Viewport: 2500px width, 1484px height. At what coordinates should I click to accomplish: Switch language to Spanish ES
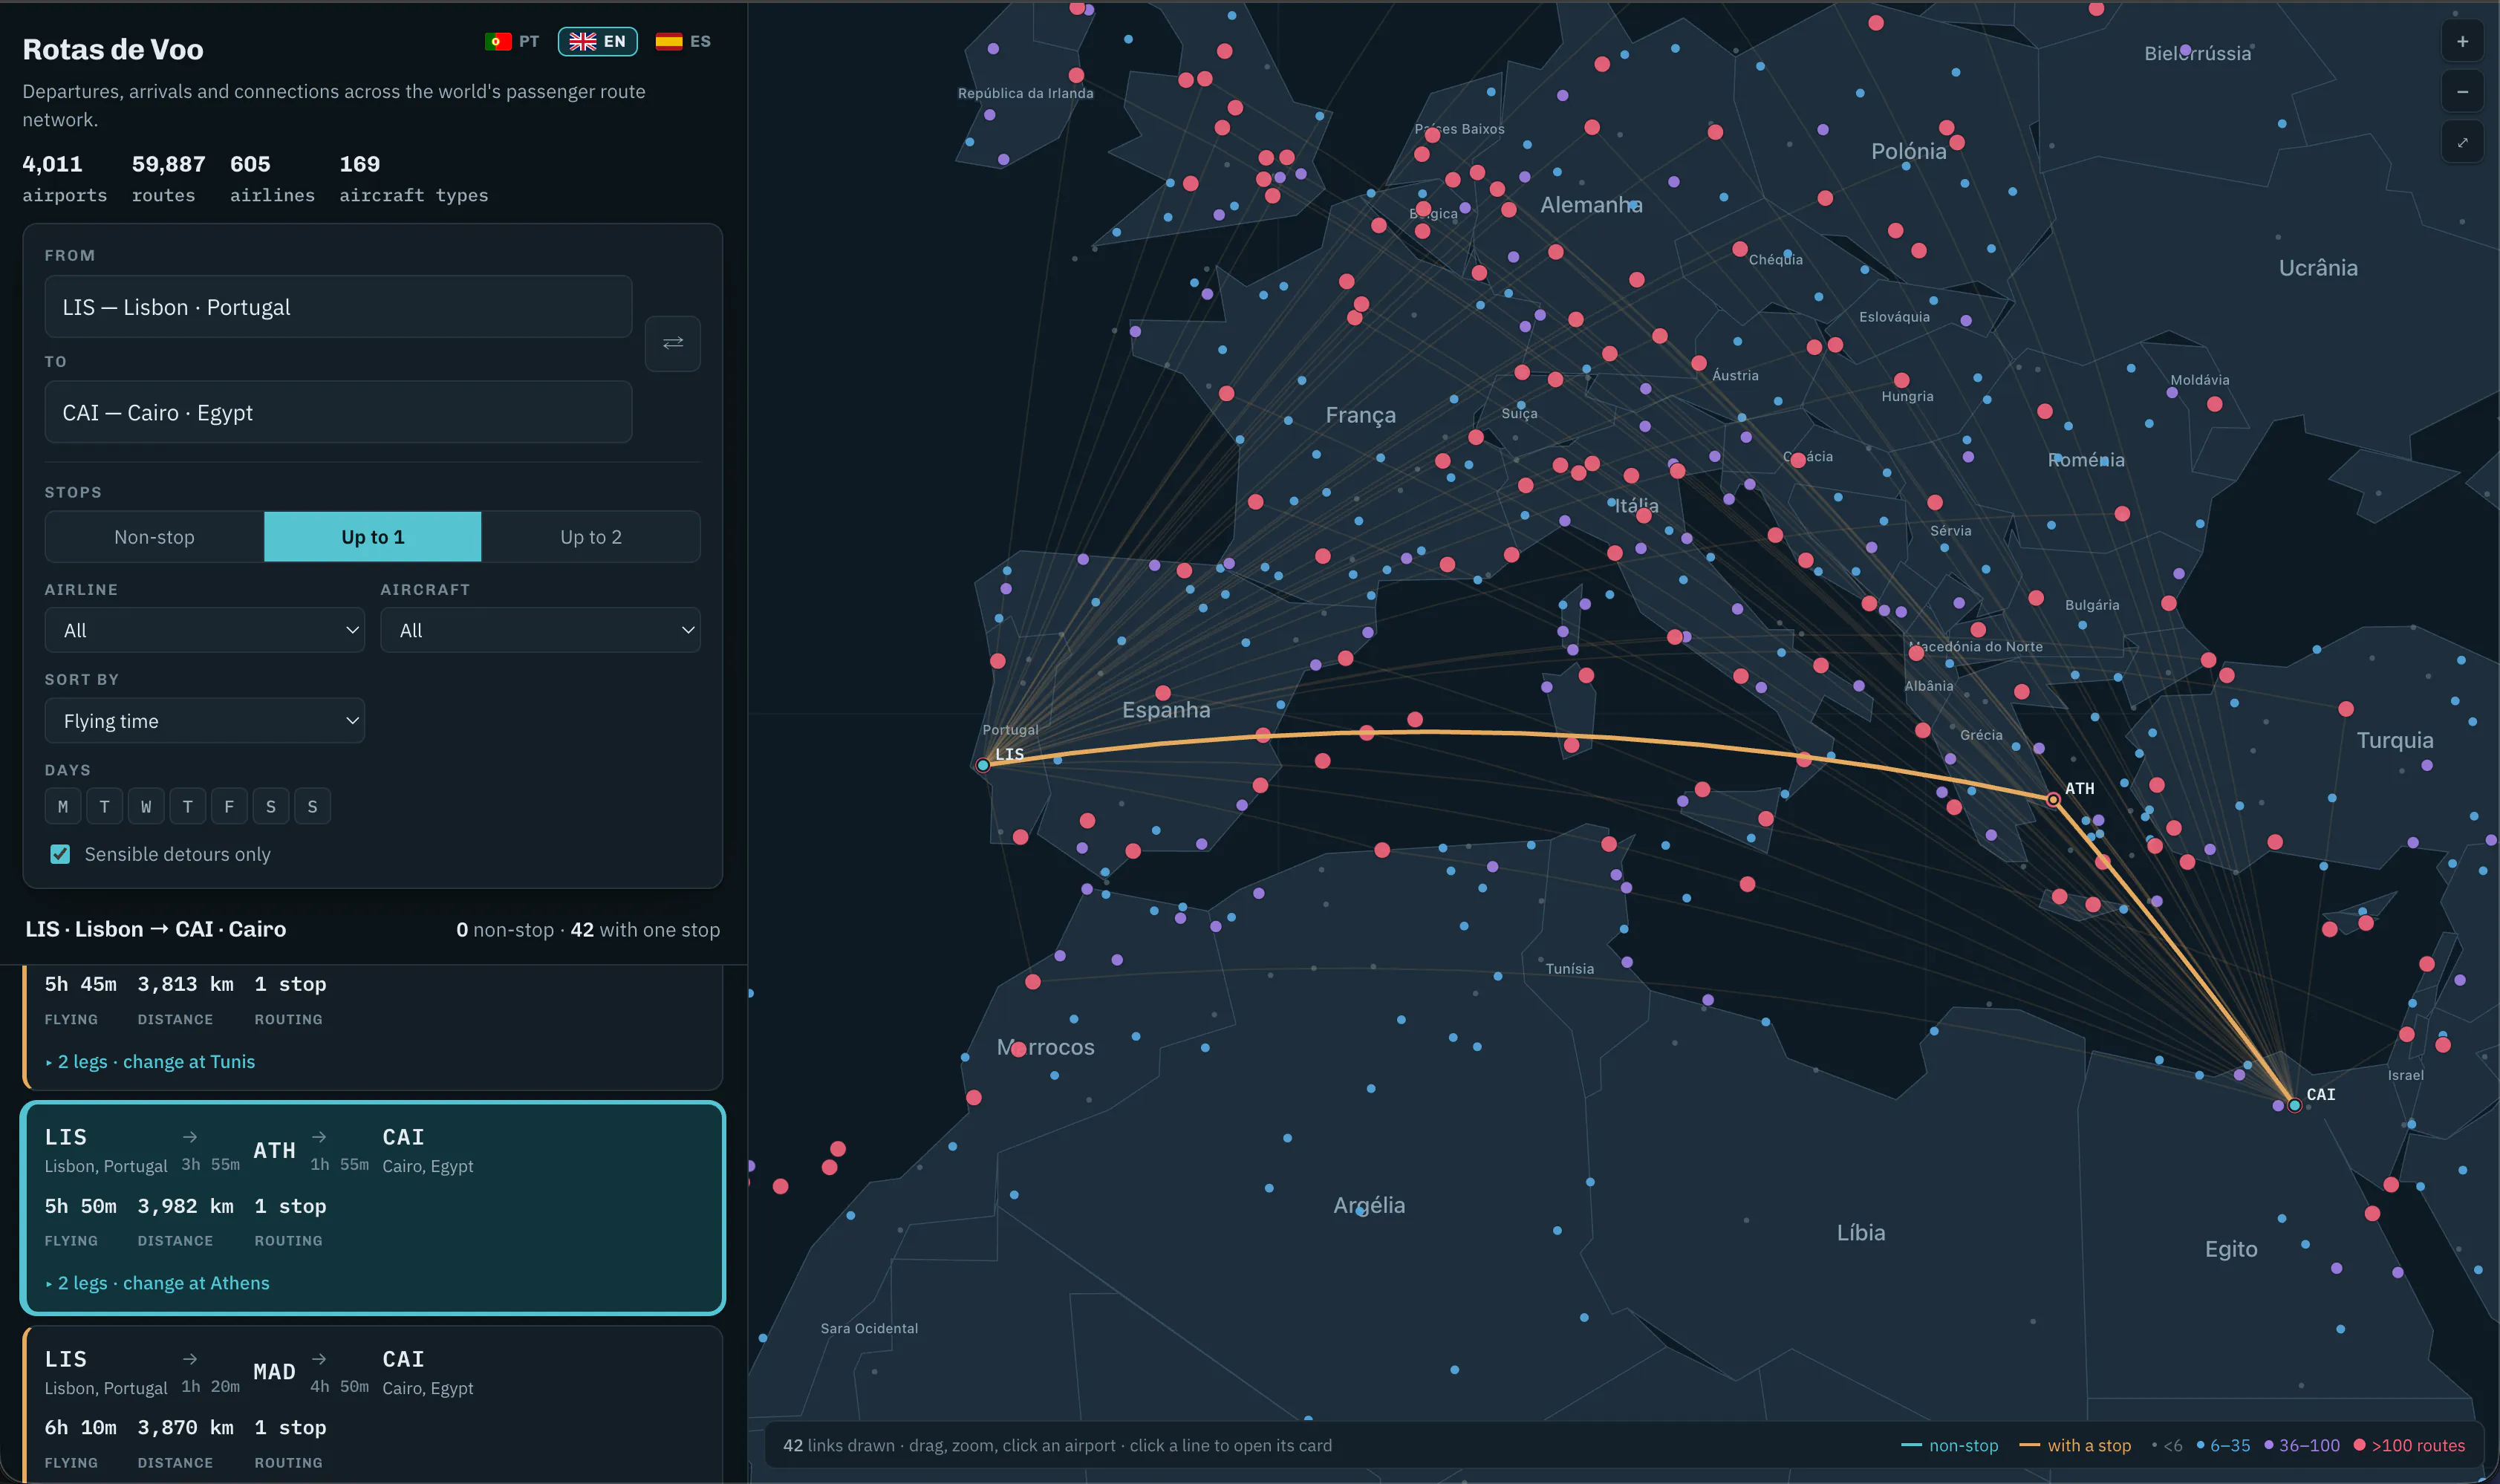[683, 41]
